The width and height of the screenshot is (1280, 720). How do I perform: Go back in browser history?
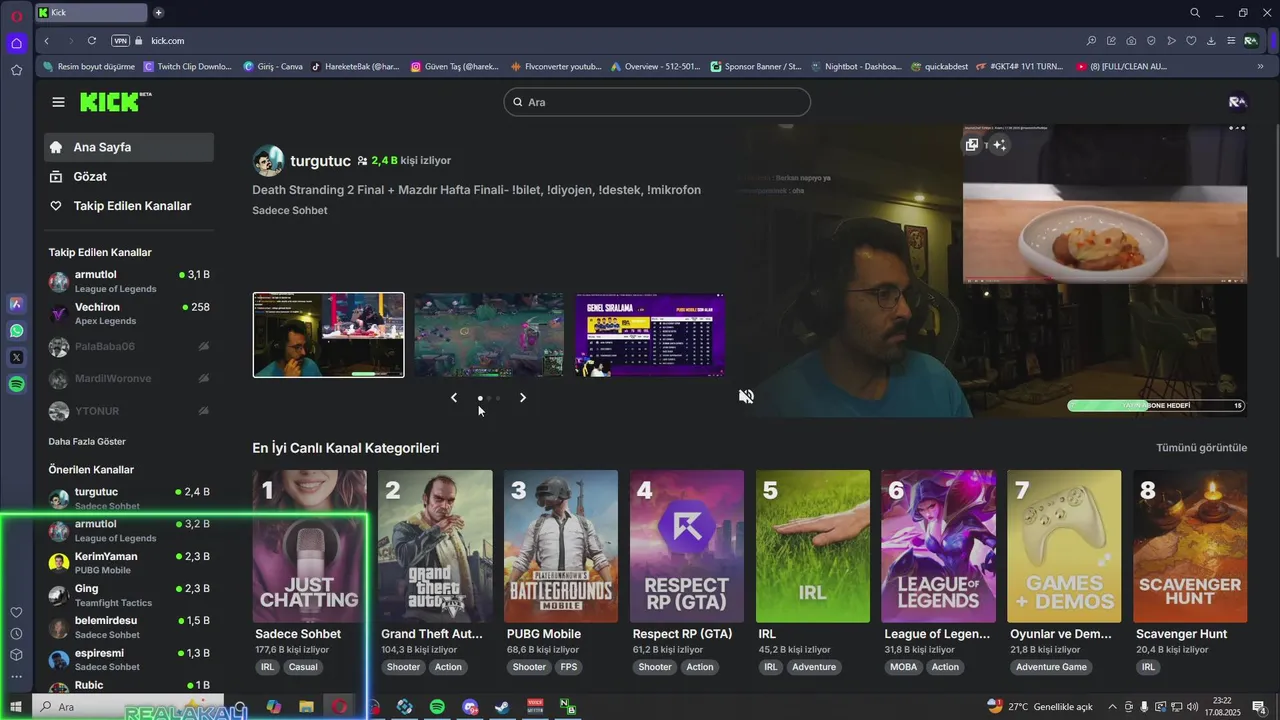46,41
